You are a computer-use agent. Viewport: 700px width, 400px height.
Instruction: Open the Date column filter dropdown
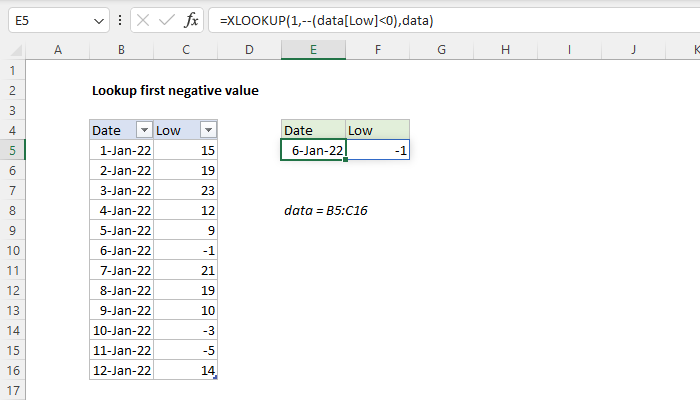[x=142, y=130]
